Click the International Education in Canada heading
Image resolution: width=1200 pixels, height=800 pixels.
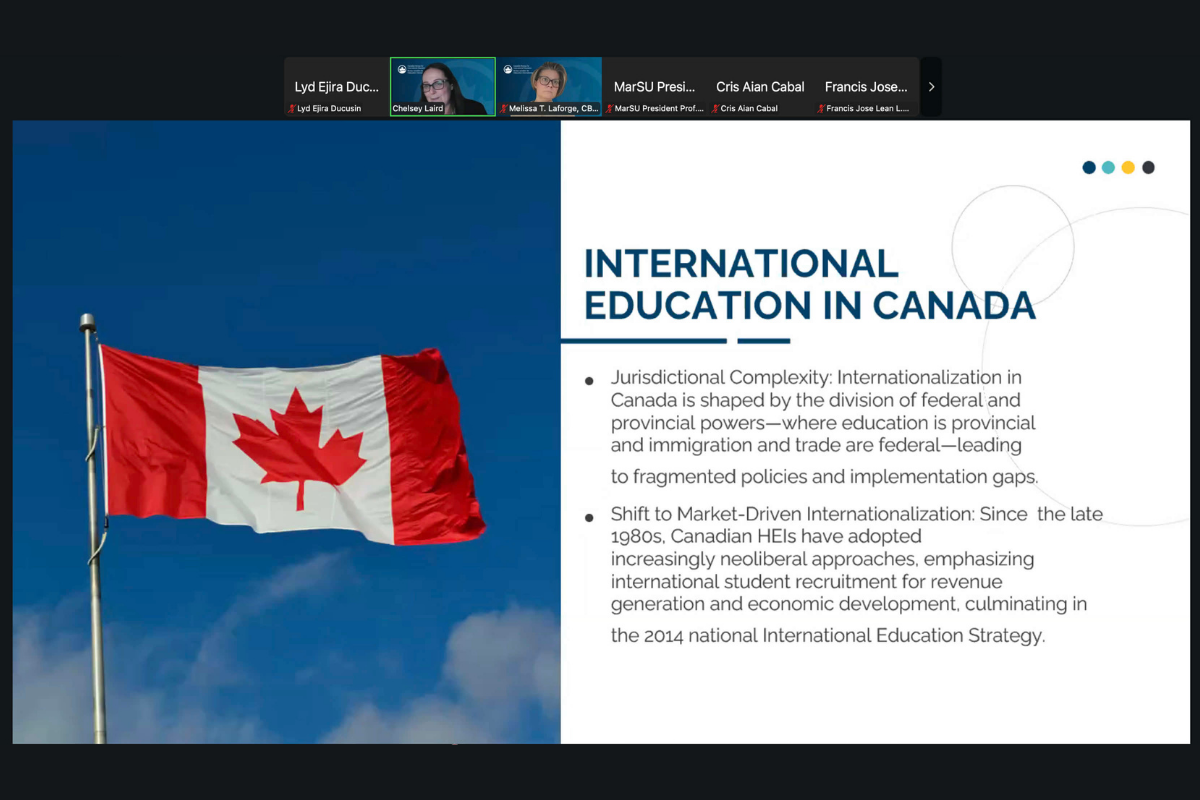tap(809, 285)
